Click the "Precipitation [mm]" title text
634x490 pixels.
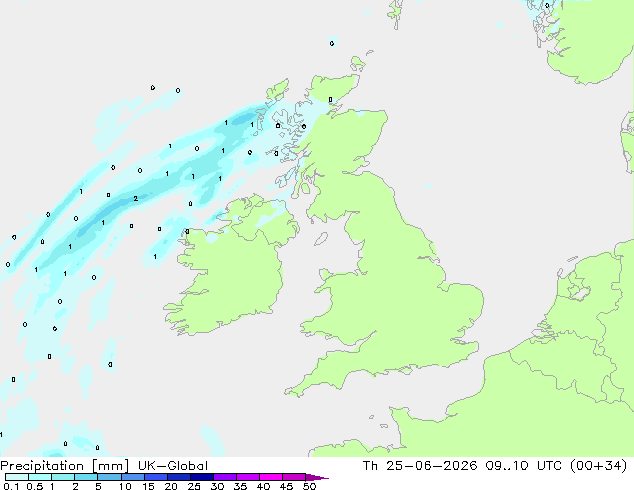tap(65, 466)
